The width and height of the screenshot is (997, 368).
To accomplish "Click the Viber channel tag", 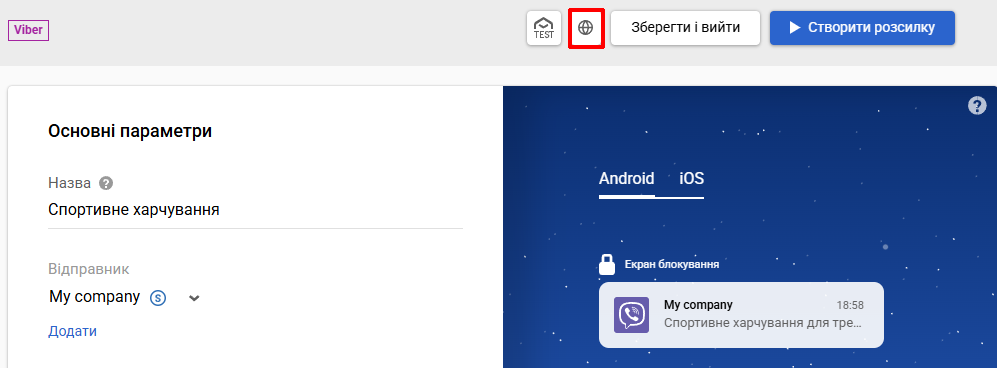I will [x=29, y=31].
